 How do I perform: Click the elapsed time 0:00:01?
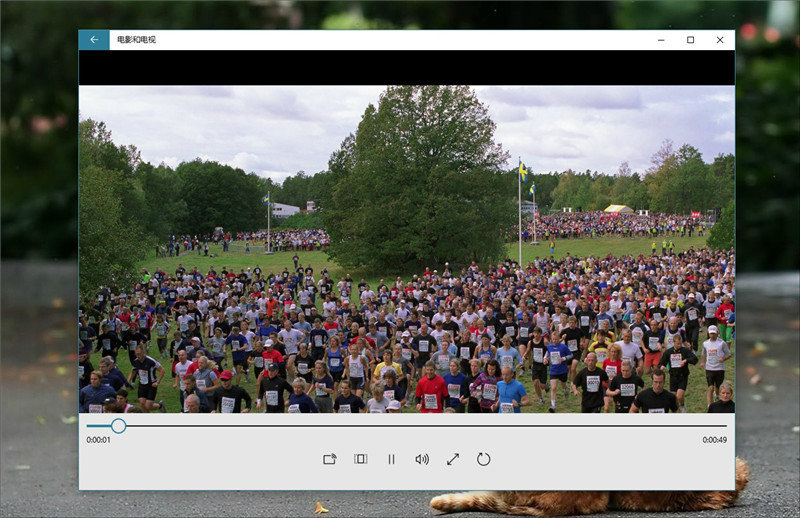point(98,440)
